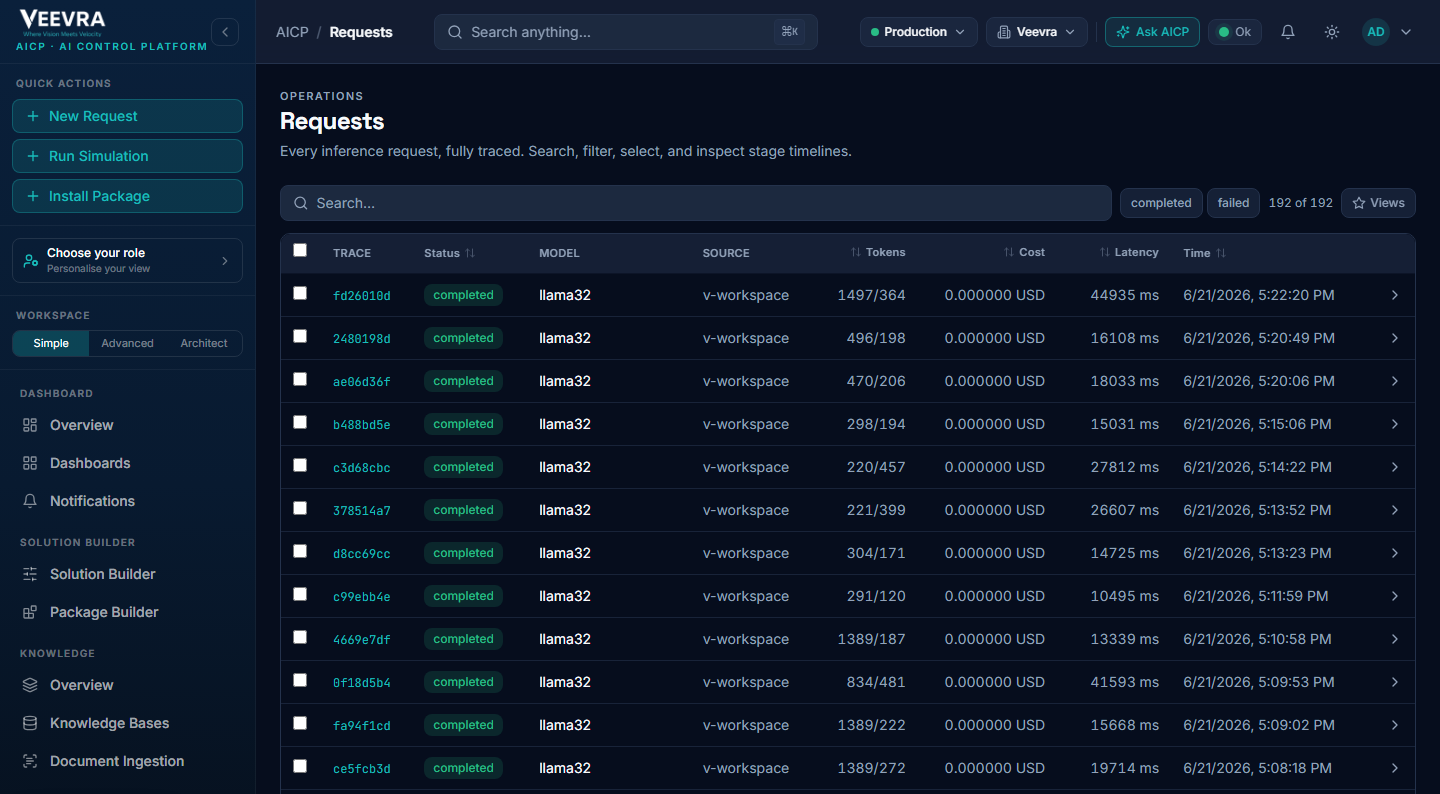Click the Package Builder icon
The height and width of the screenshot is (794, 1440).
(x=30, y=612)
